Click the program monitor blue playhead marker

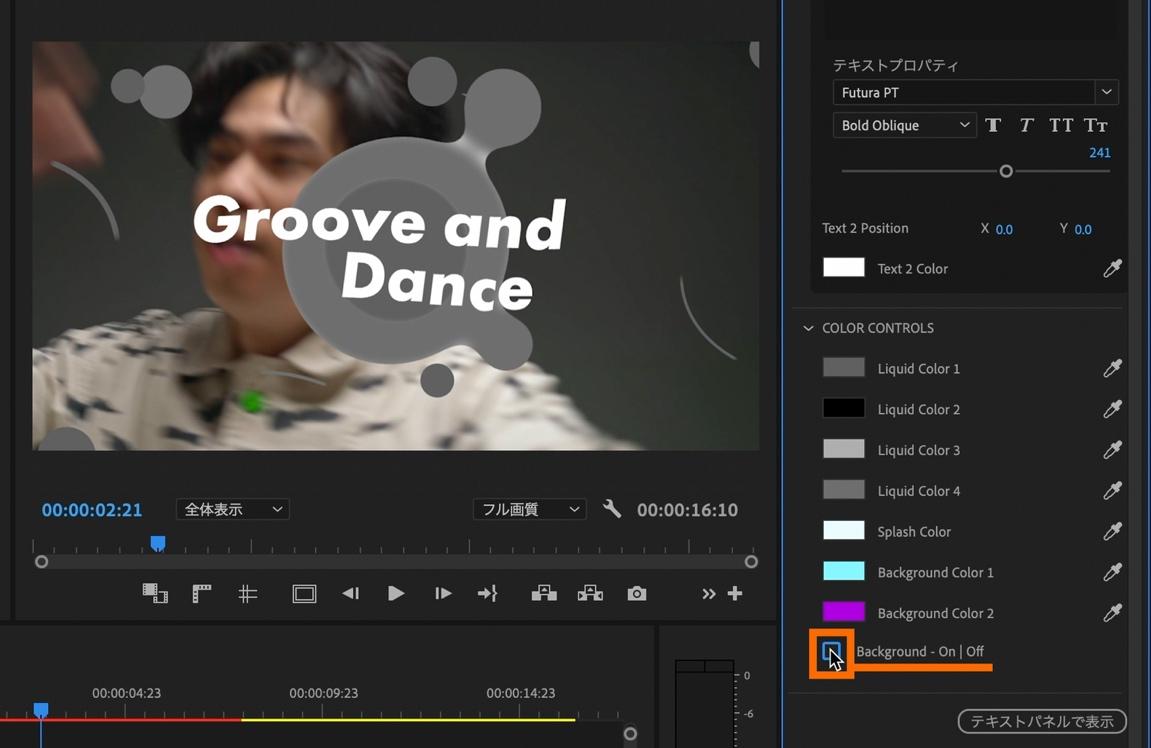click(x=158, y=543)
